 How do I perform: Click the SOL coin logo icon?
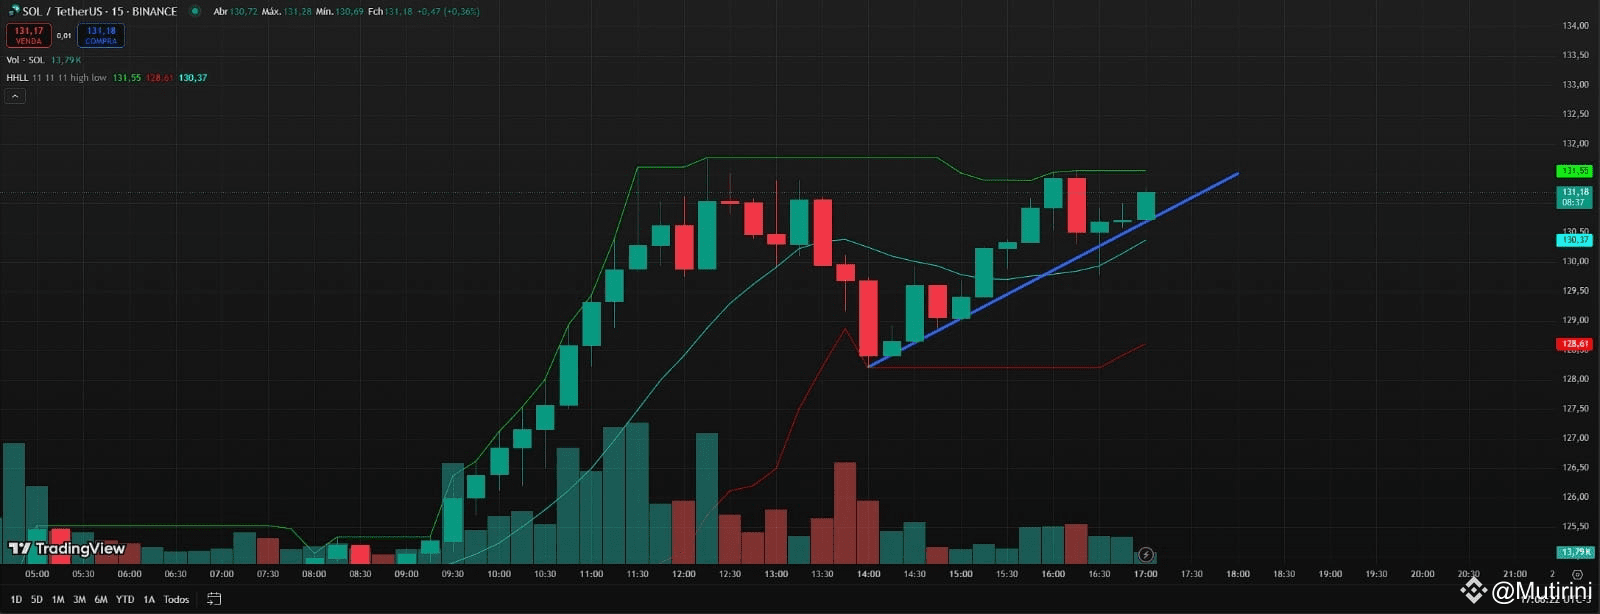13,11
